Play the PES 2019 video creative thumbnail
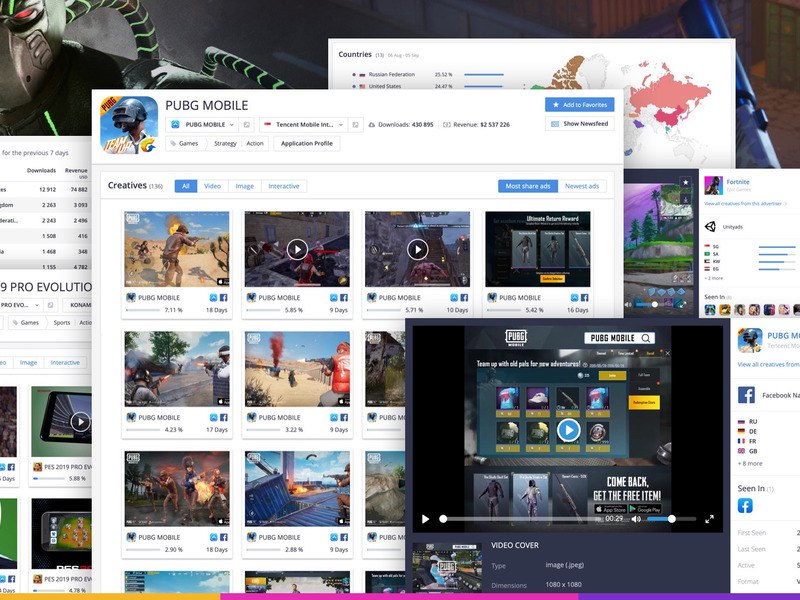This screenshot has width=800, height=600. (80, 421)
